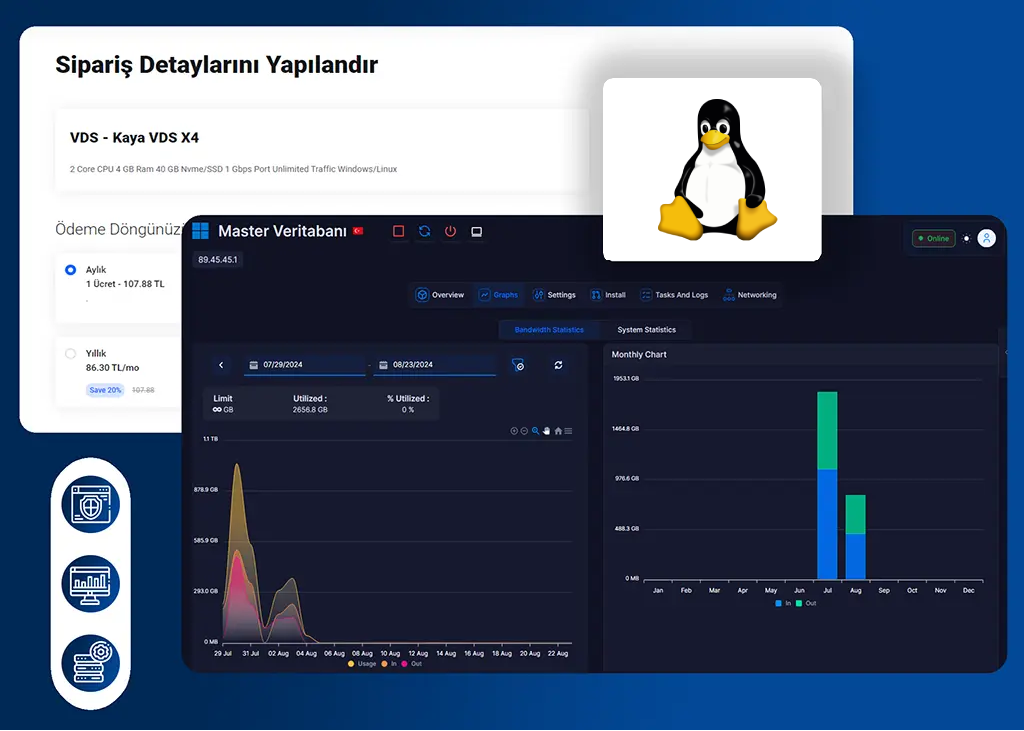Click the chart zoom-in plus icon
Viewport: 1024px width, 731px height.
click(514, 431)
